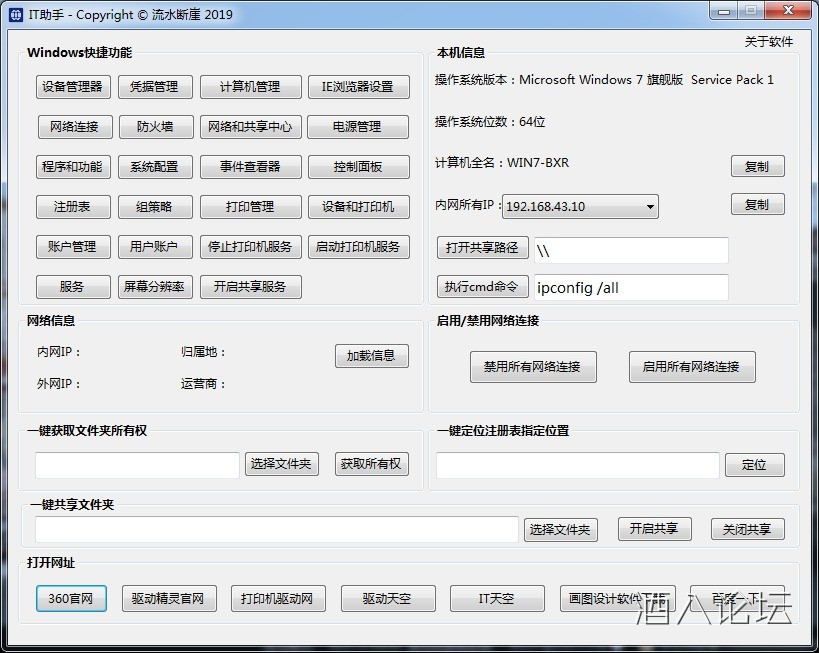Open 关于软件 menu item

[x=768, y=42]
